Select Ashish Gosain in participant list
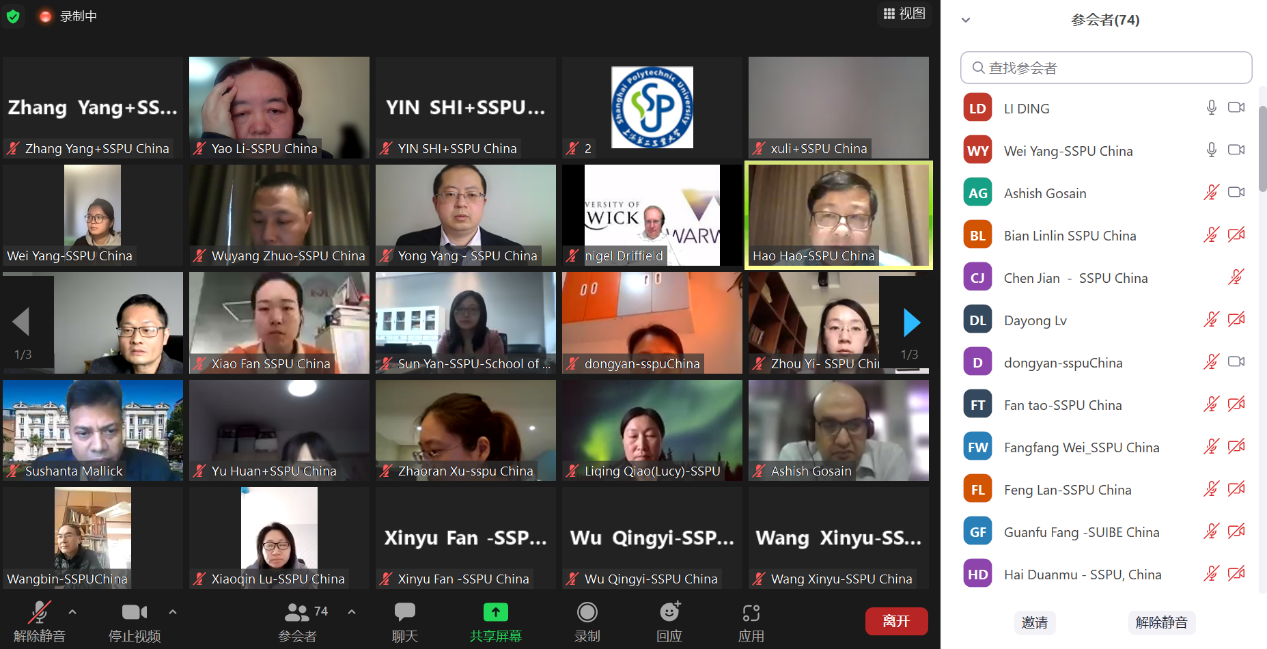 pos(1045,193)
